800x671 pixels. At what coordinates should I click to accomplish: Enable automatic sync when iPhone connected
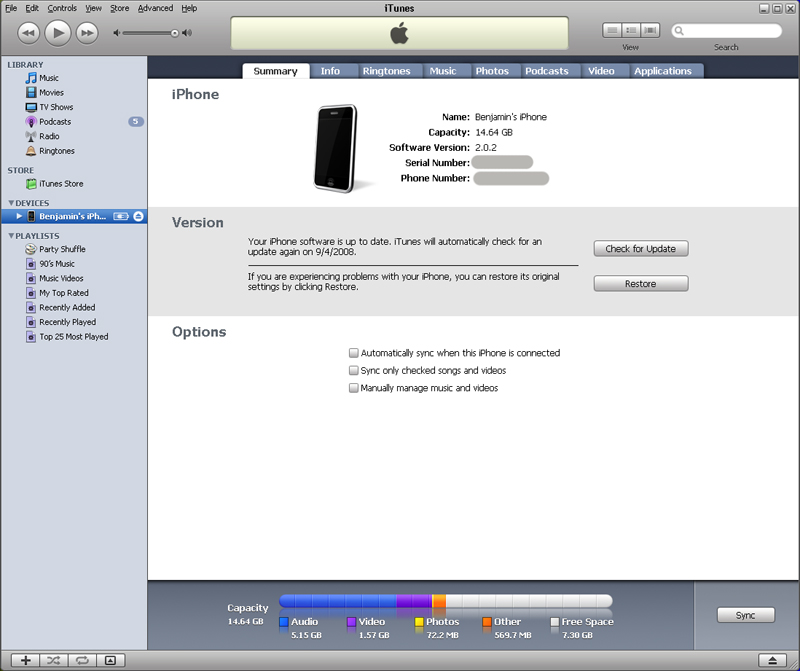(354, 353)
